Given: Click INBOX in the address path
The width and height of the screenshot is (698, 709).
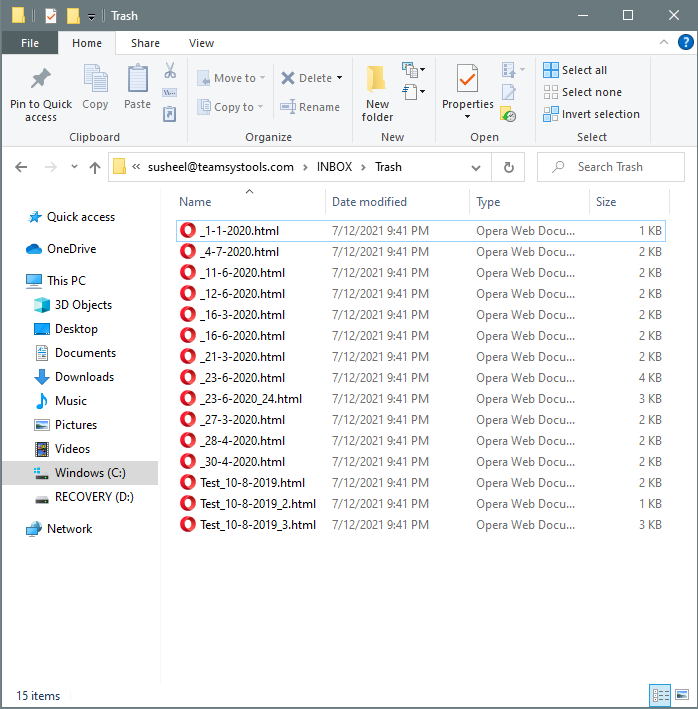Looking at the screenshot, I should click(x=334, y=167).
